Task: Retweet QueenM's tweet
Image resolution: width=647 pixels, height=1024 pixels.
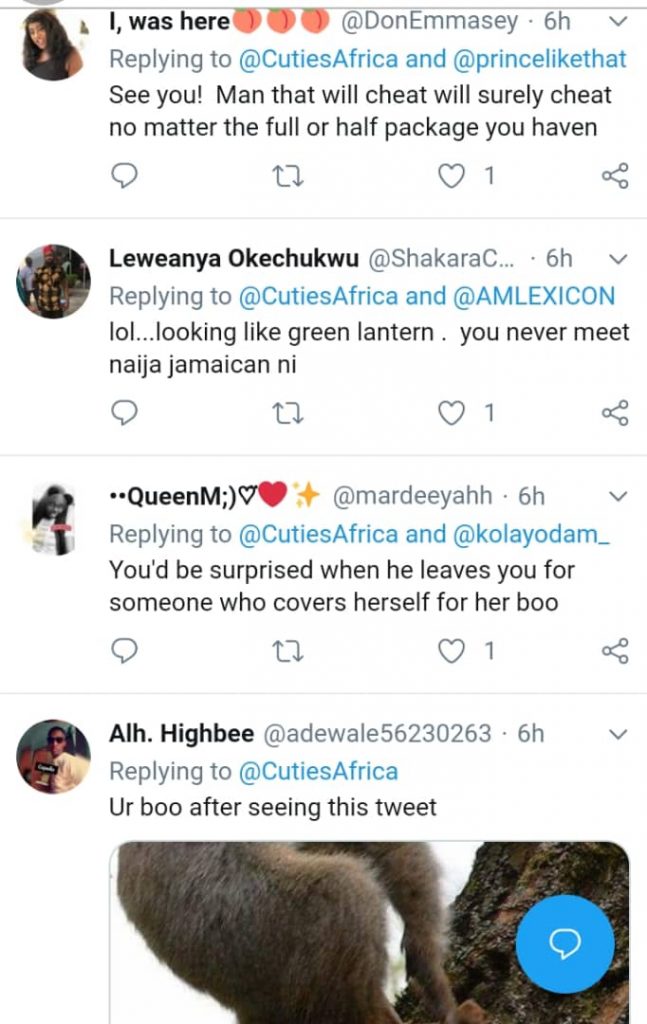Action: (x=288, y=651)
